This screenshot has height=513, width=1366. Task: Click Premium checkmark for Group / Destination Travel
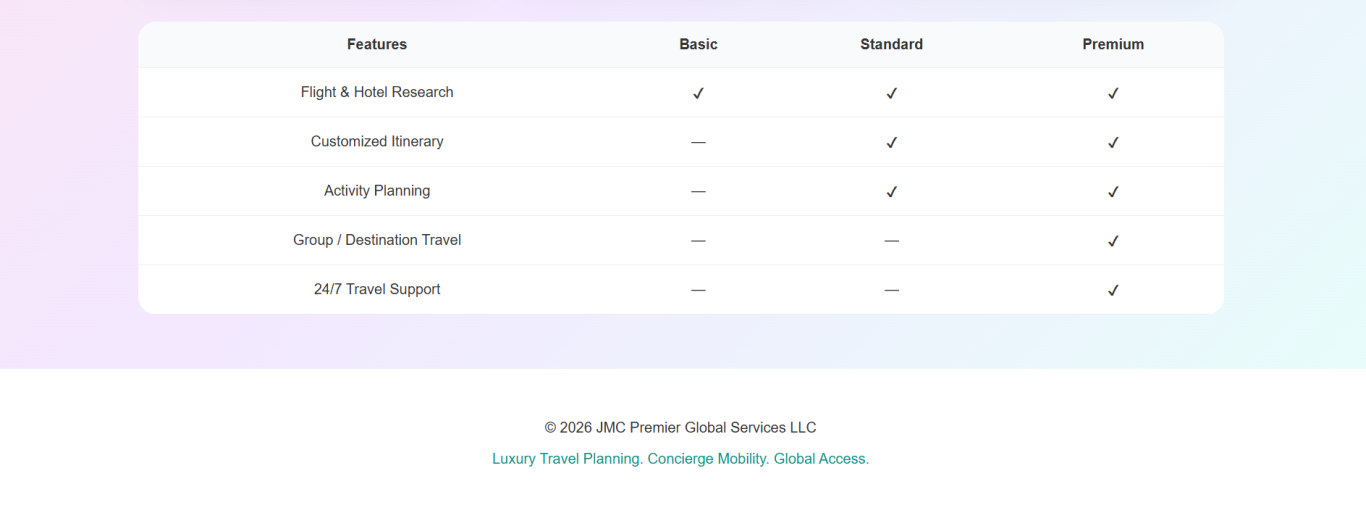1113,240
